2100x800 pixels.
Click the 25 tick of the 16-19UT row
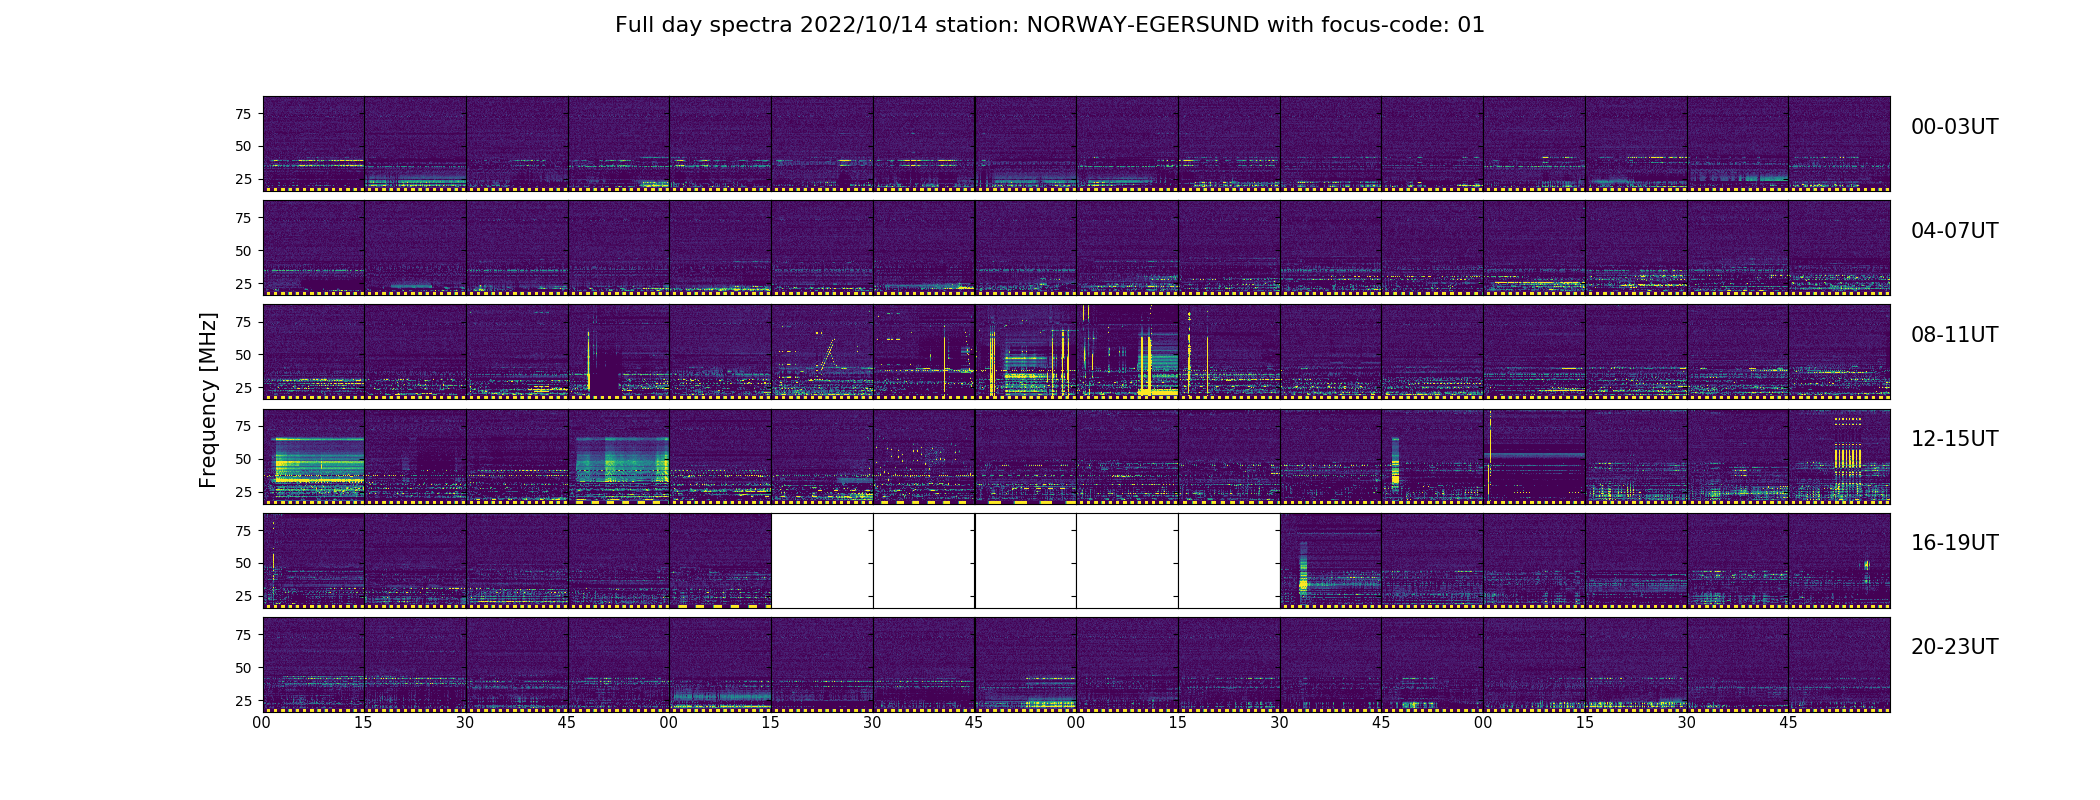pyautogui.click(x=243, y=596)
